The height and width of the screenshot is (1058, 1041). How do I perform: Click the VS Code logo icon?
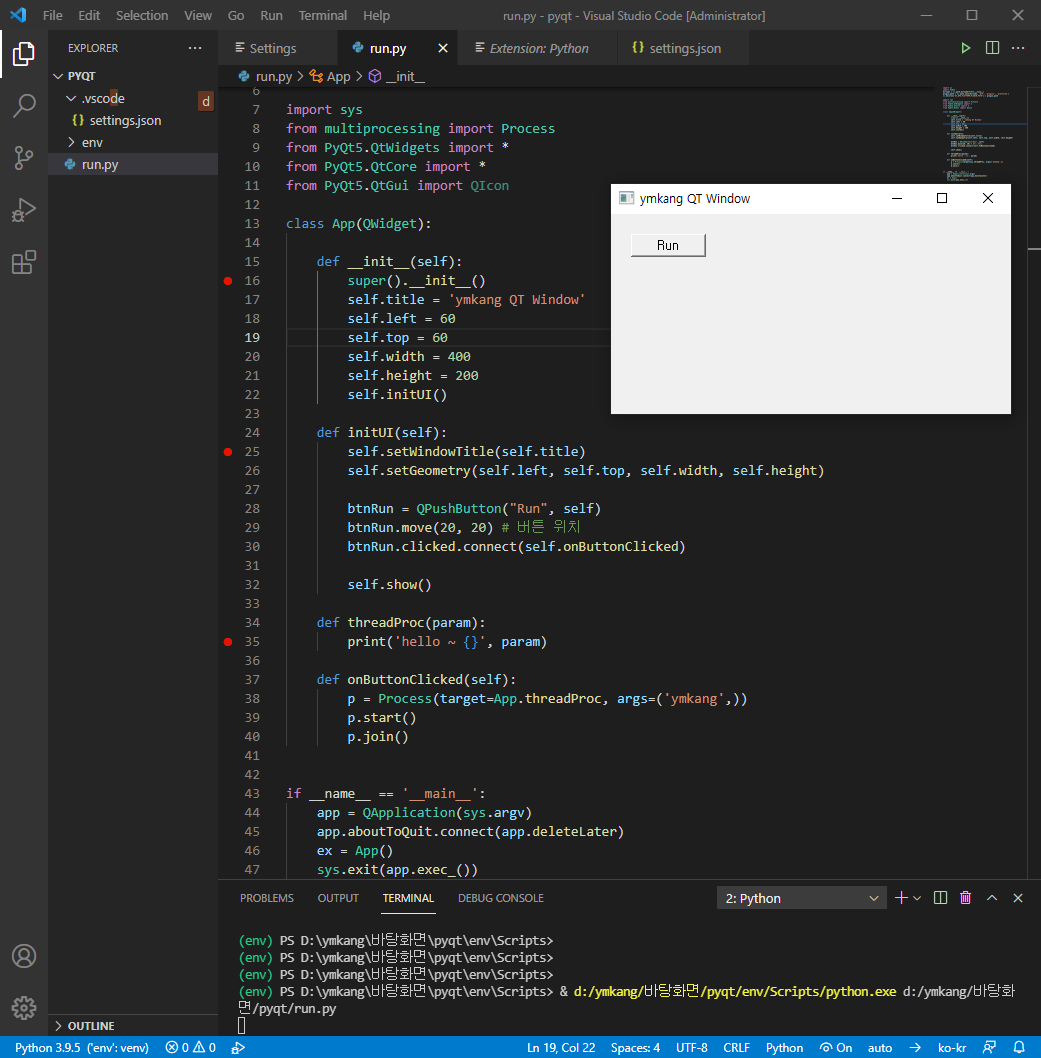[18, 15]
